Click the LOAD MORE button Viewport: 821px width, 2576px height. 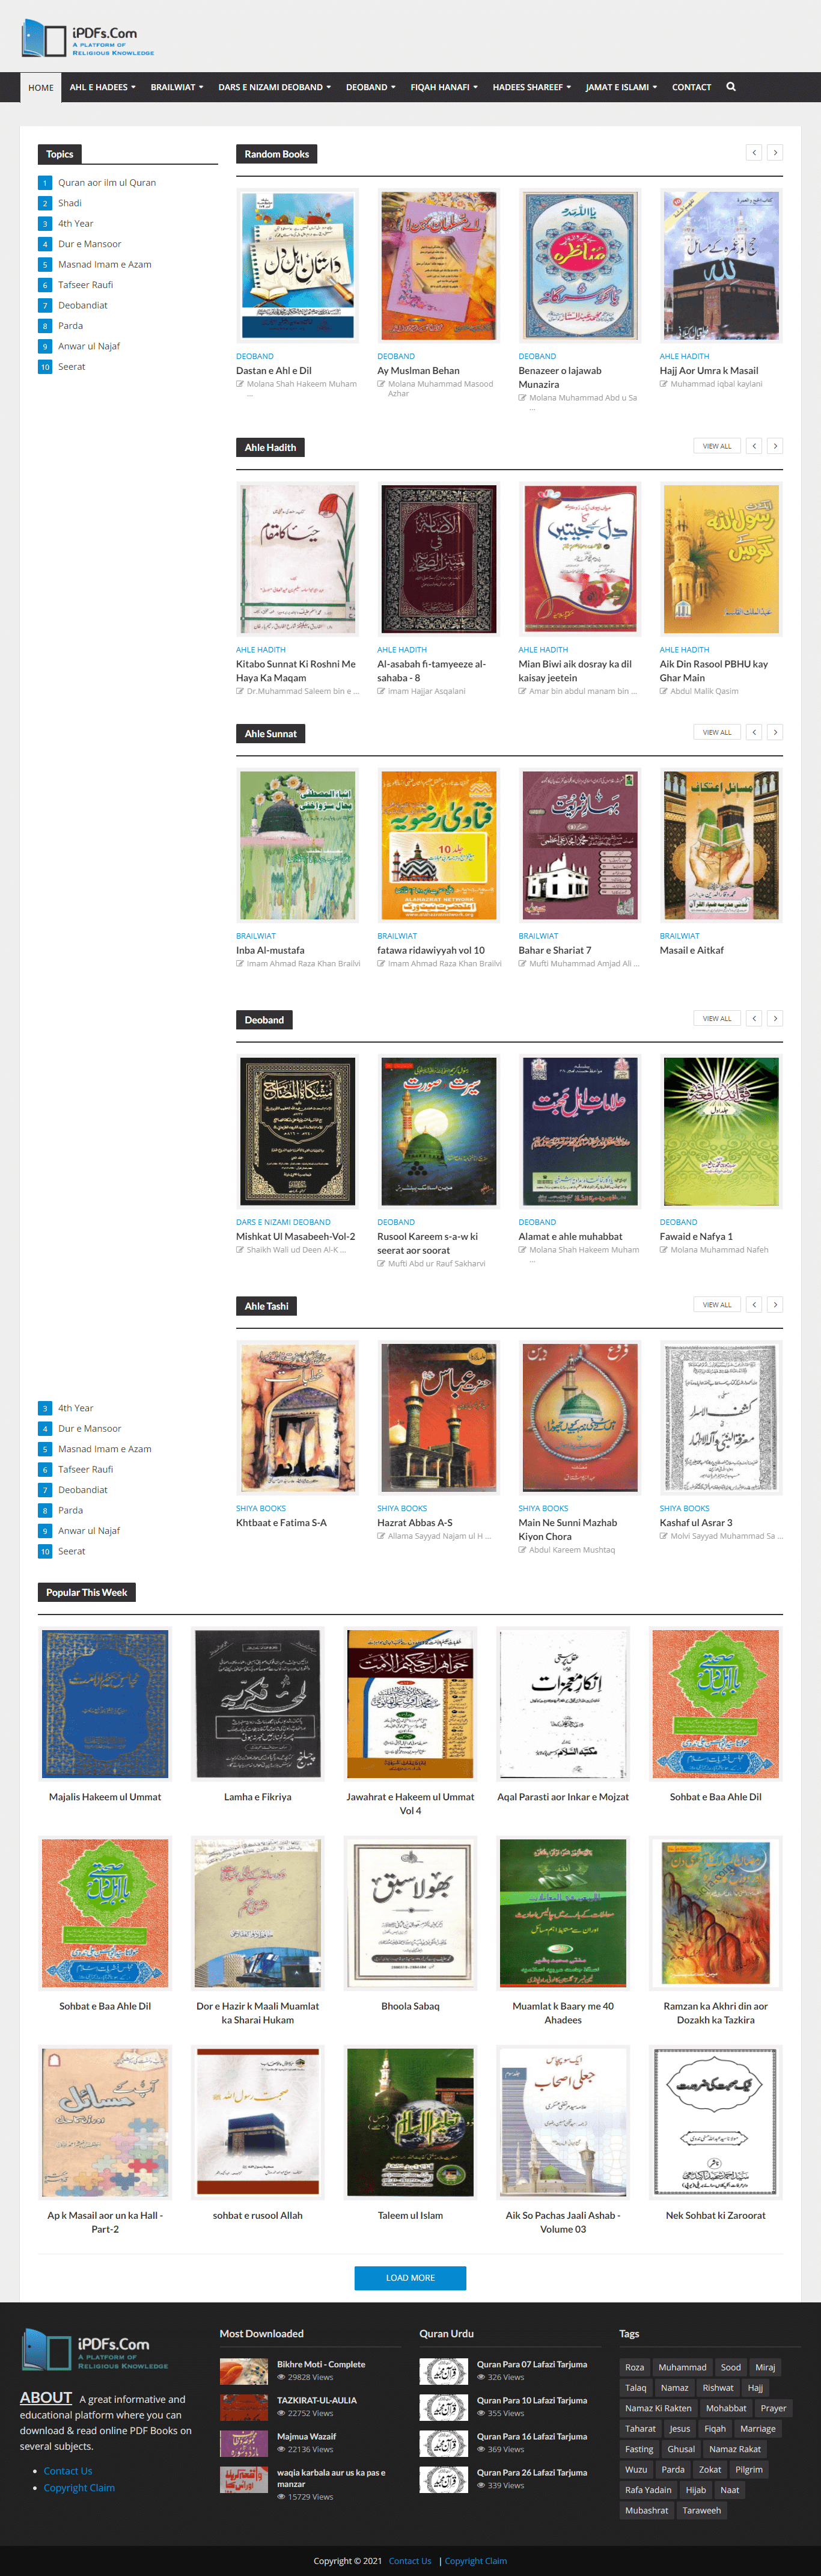410,2277
